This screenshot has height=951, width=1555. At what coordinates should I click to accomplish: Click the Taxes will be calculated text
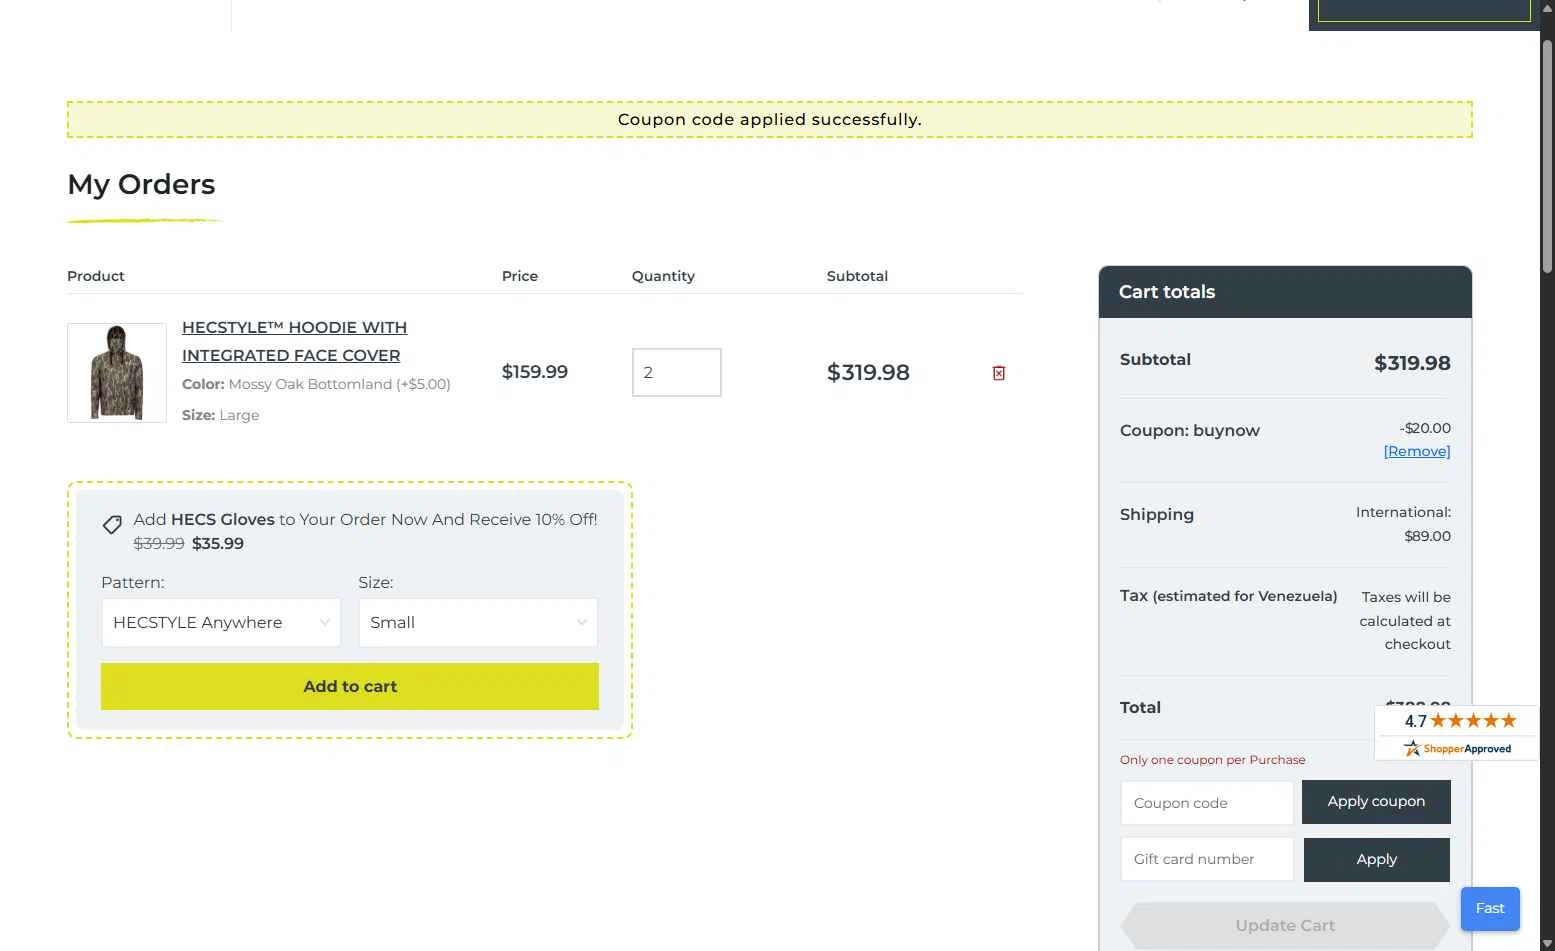(1405, 621)
